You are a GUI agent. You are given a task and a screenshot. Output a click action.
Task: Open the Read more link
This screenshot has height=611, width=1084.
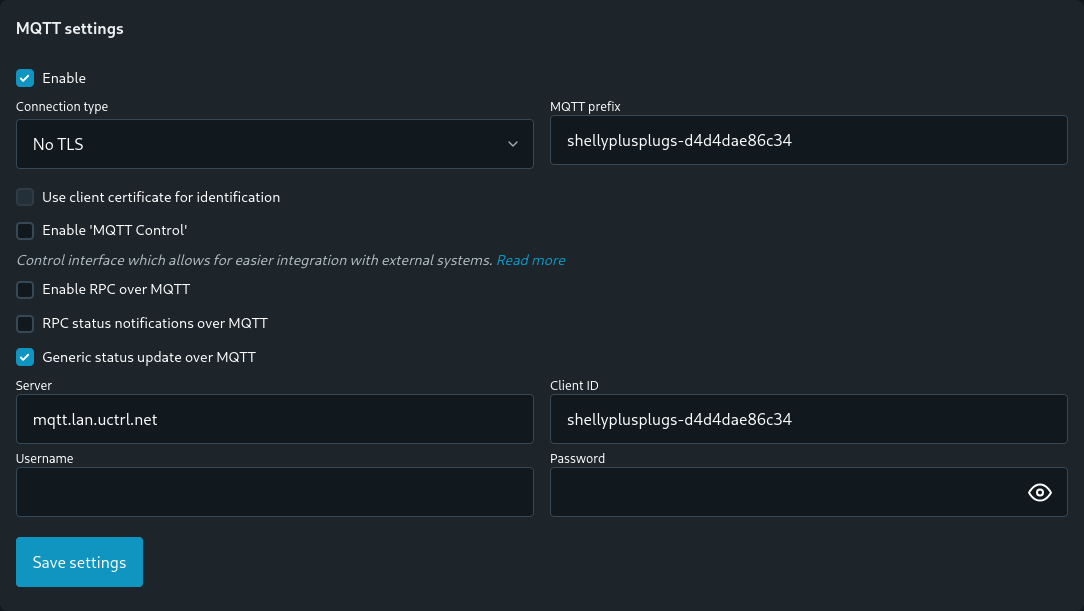[x=530, y=260]
